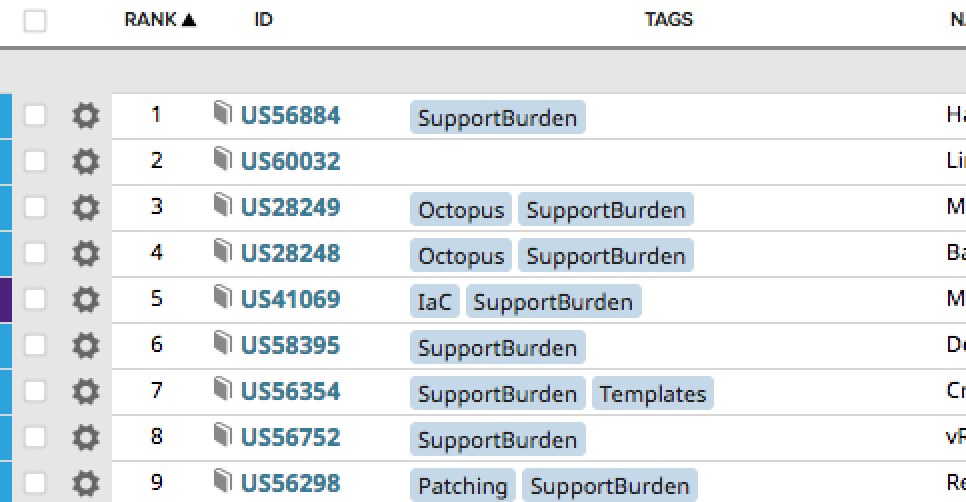Open user story US41069 link
This screenshot has width=966, height=502.
click(x=290, y=299)
